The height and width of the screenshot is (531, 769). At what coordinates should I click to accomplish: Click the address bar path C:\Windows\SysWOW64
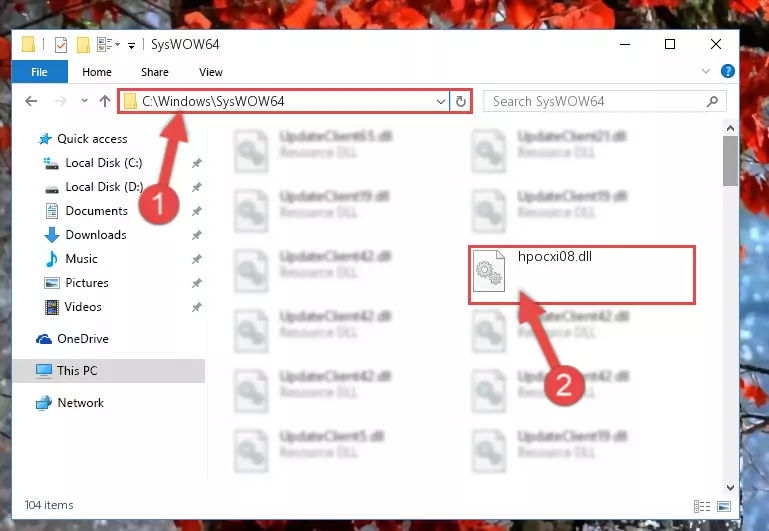pyautogui.click(x=213, y=101)
